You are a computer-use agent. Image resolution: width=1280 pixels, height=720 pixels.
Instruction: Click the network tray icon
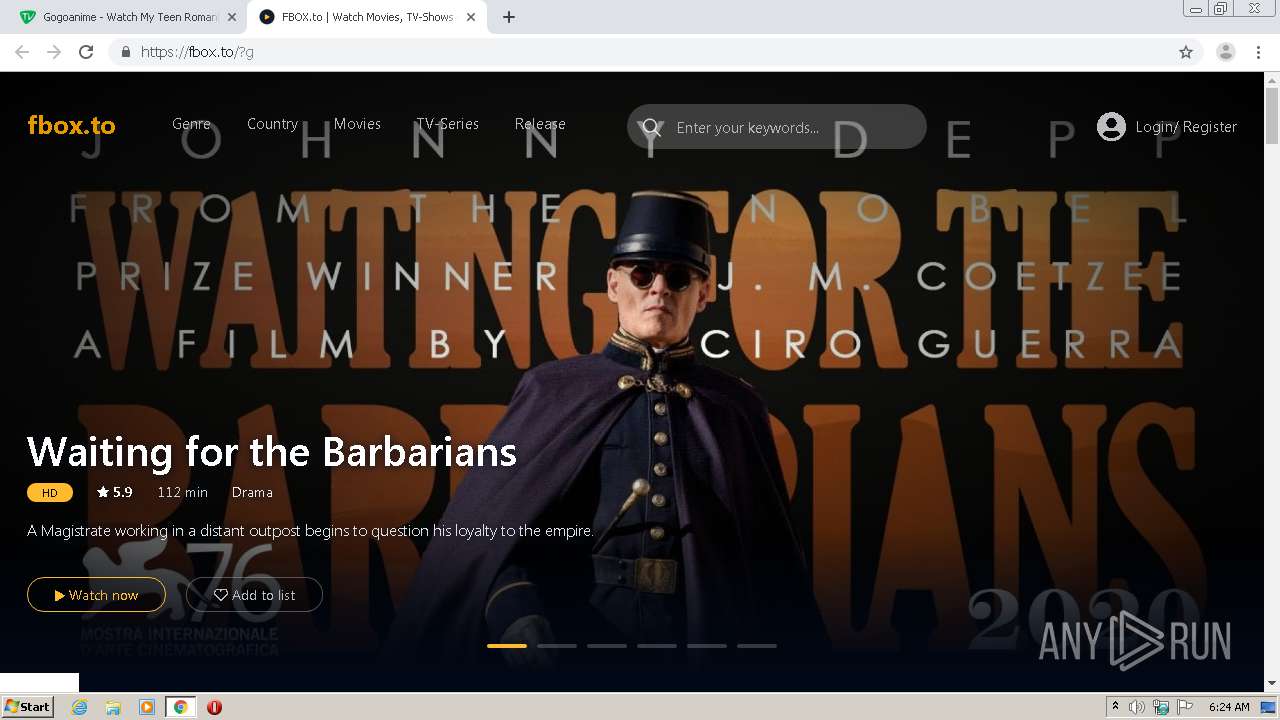click(x=1161, y=707)
